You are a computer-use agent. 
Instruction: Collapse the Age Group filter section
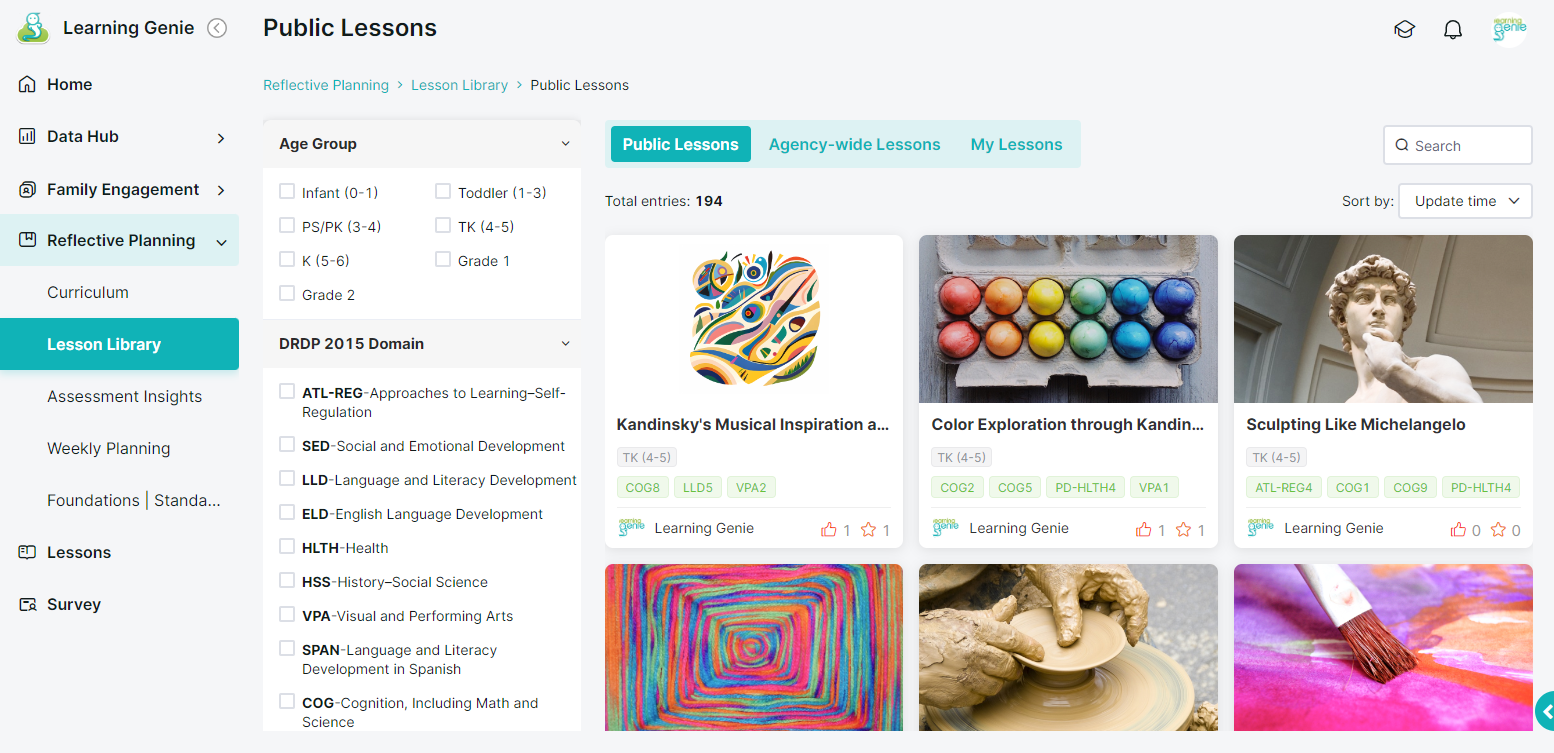pos(565,144)
